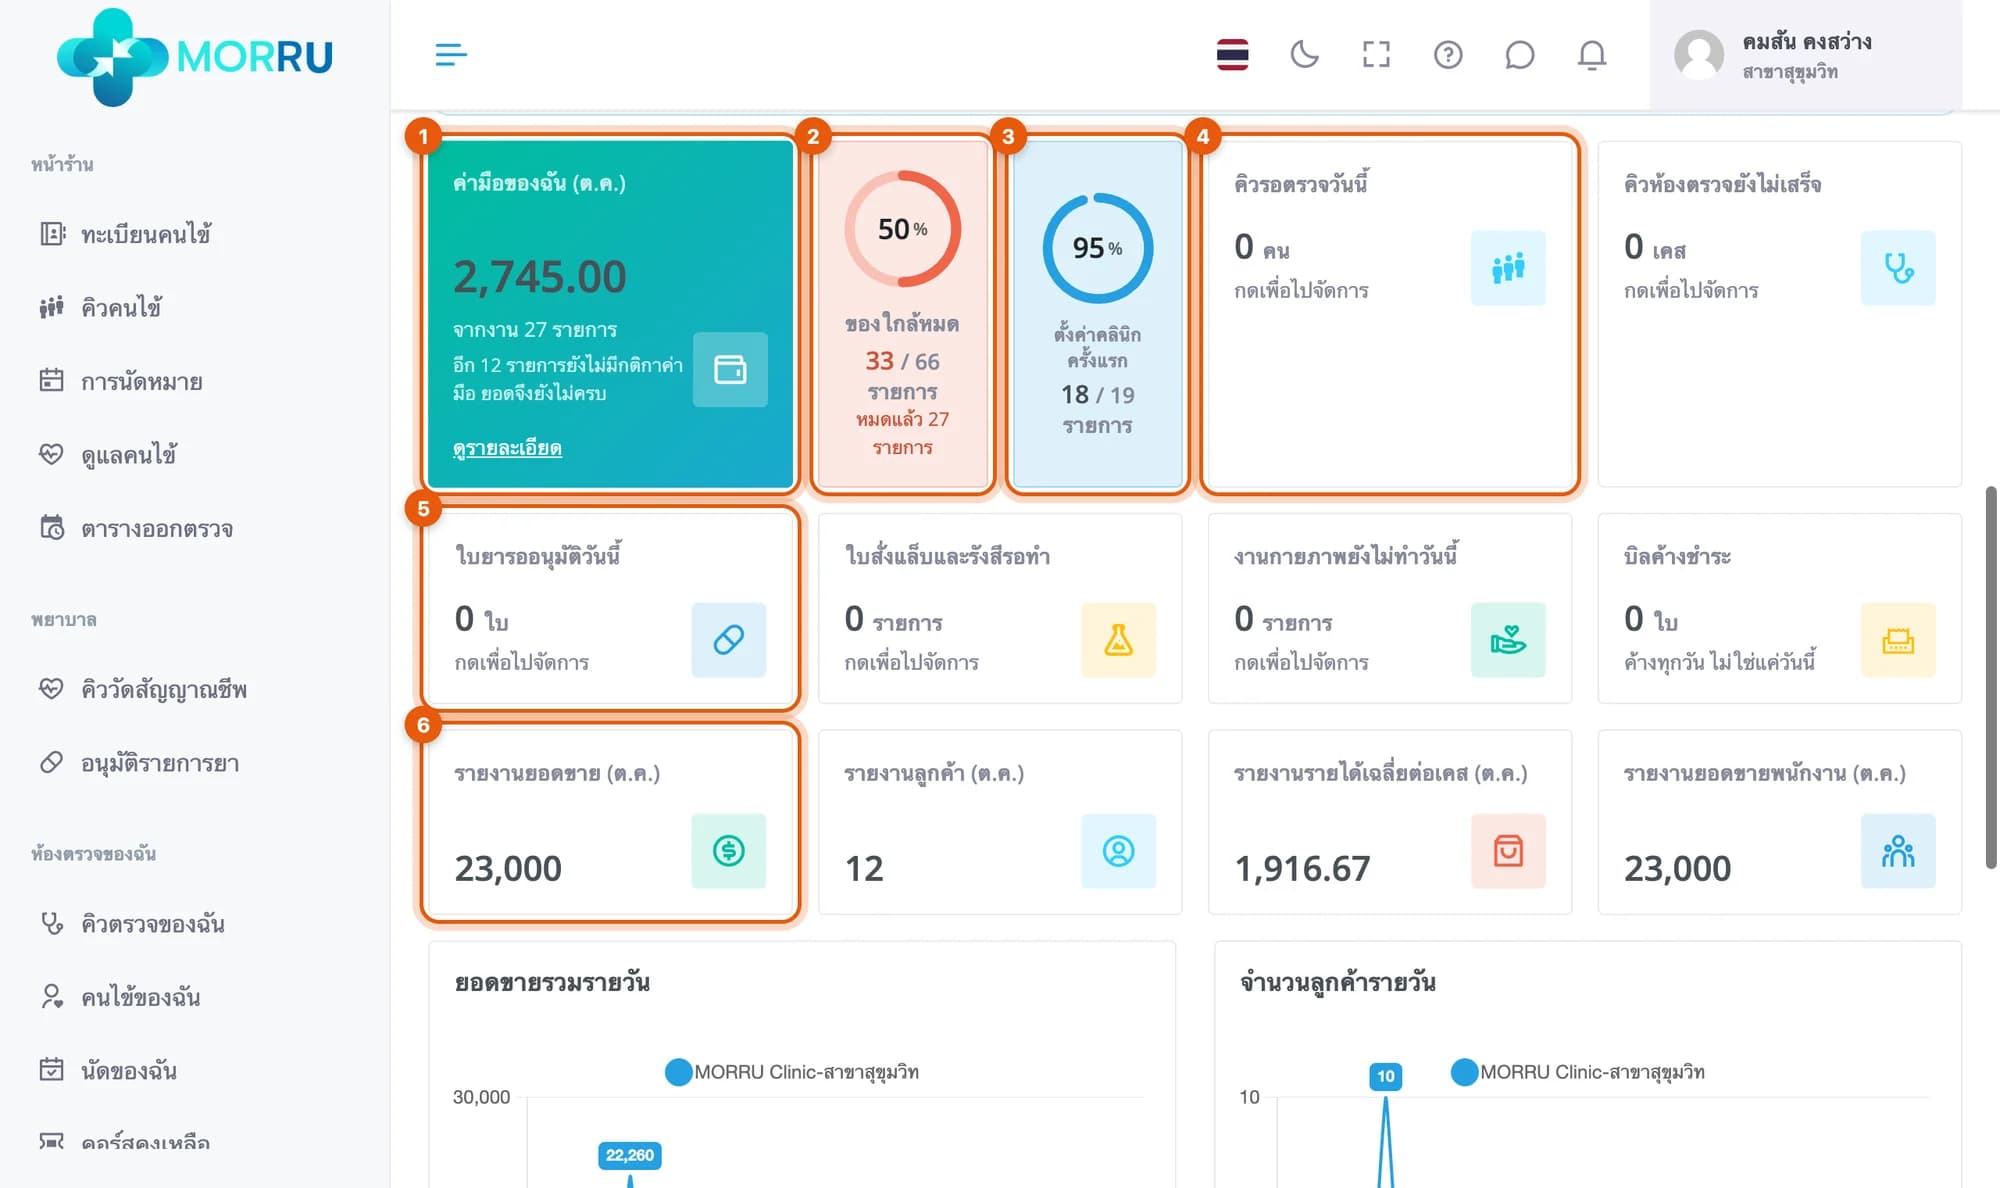Go to คิวคนไข้ menu item
This screenshot has width=2000, height=1188.
[100, 307]
